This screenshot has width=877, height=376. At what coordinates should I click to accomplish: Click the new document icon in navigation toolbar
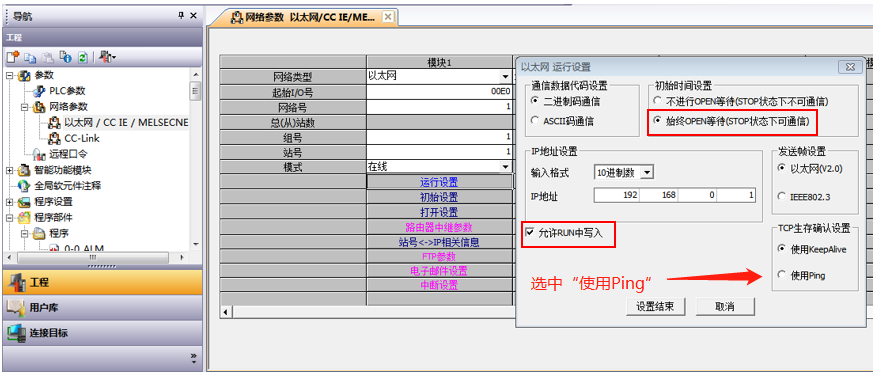click(x=13, y=57)
